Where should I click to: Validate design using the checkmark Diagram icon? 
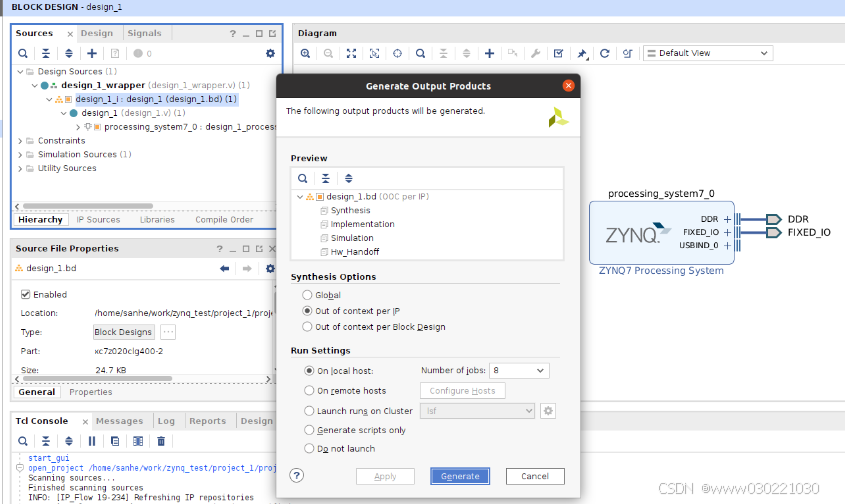[558, 53]
